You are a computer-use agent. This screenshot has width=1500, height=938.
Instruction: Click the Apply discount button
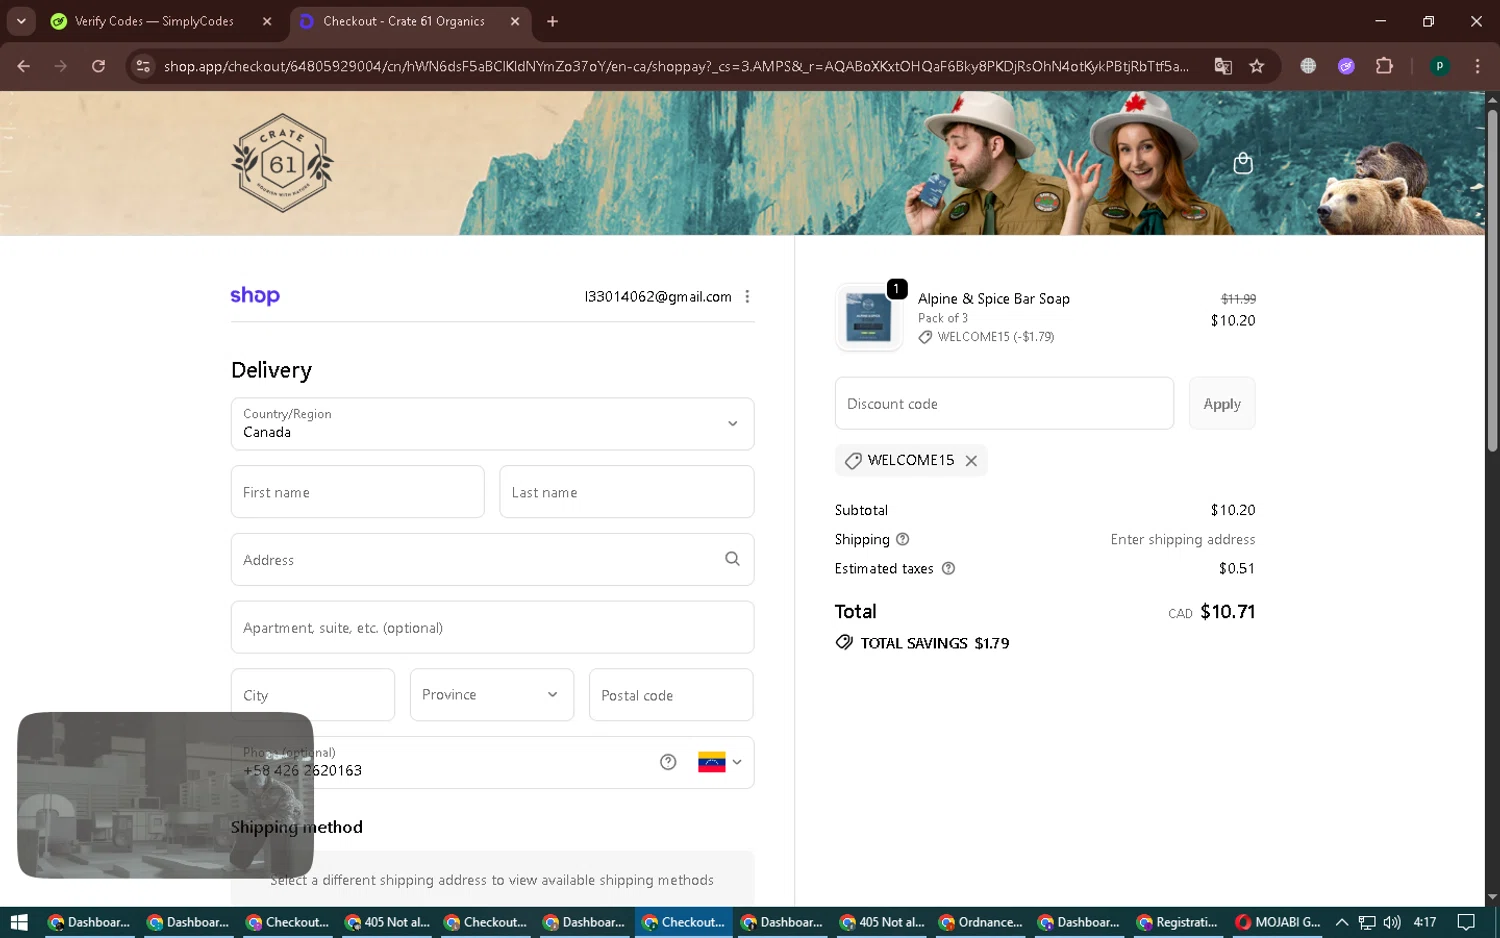point(1222,404)
